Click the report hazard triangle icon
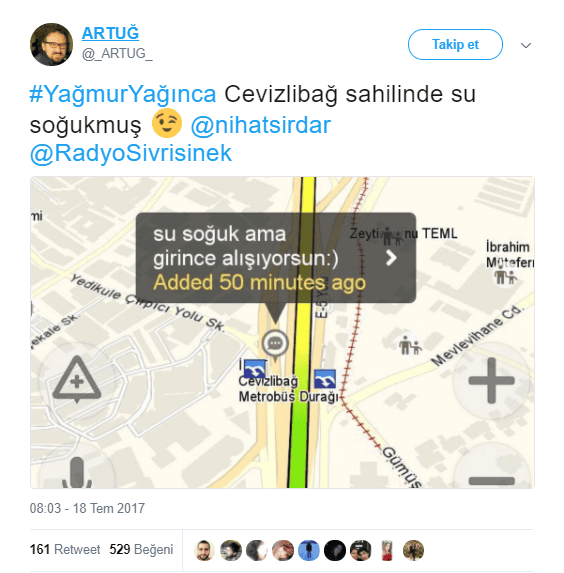 pos(77,379)
